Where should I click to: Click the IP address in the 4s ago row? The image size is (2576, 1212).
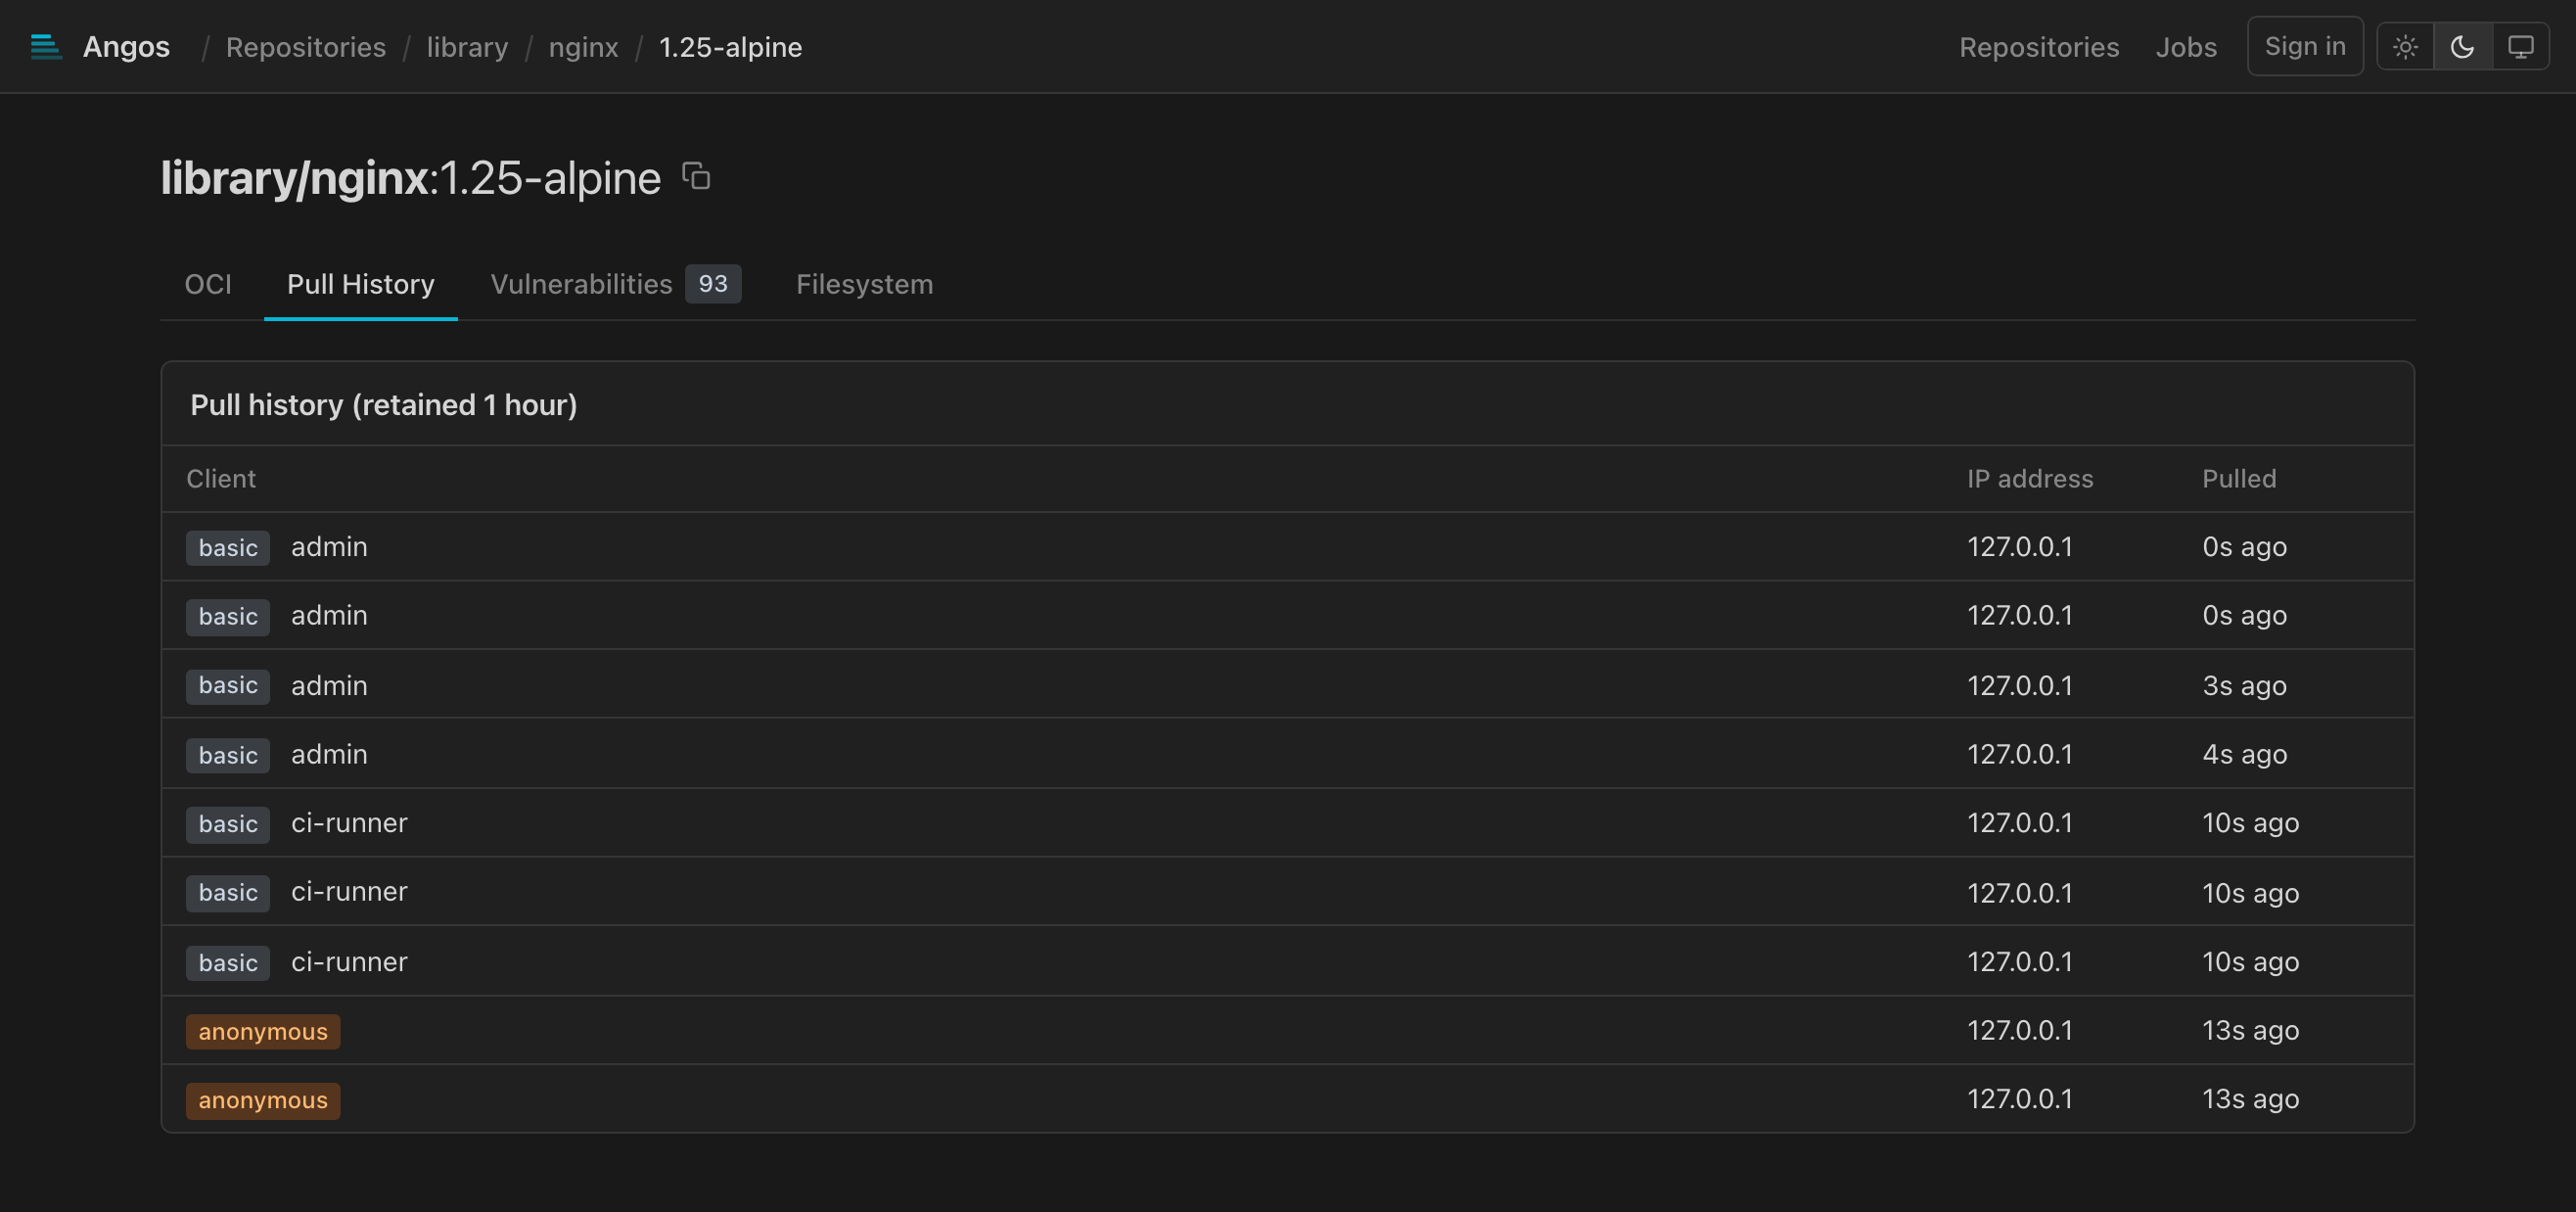pos(2020,754)
